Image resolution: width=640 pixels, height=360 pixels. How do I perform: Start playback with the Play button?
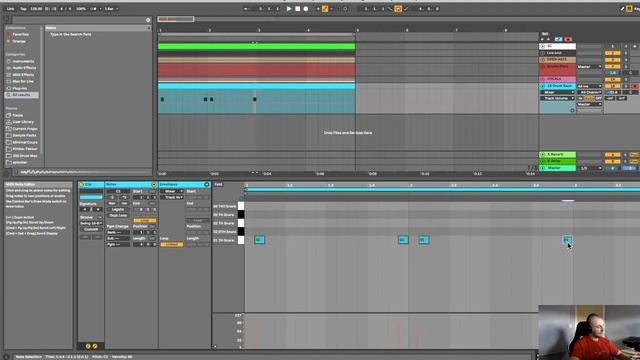(x=289, y=9)
